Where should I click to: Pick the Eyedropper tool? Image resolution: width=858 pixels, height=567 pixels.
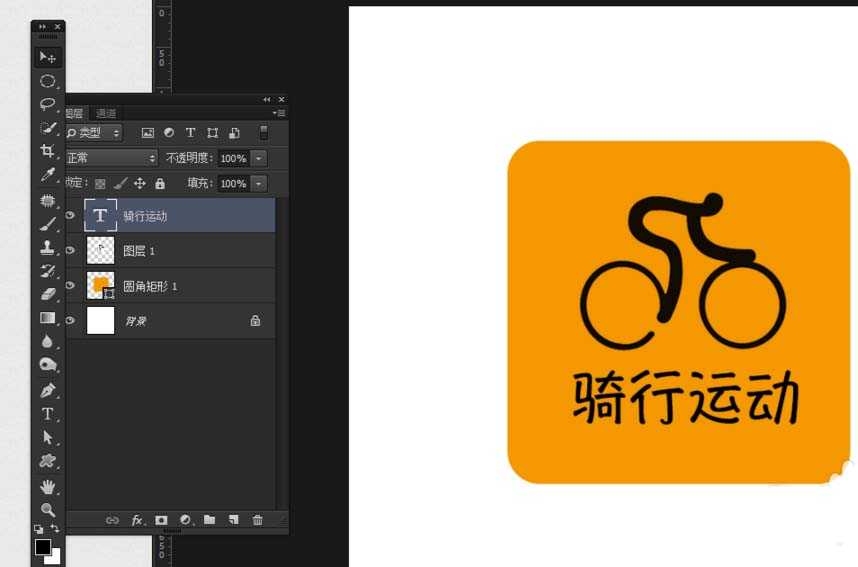pos(47,175)
